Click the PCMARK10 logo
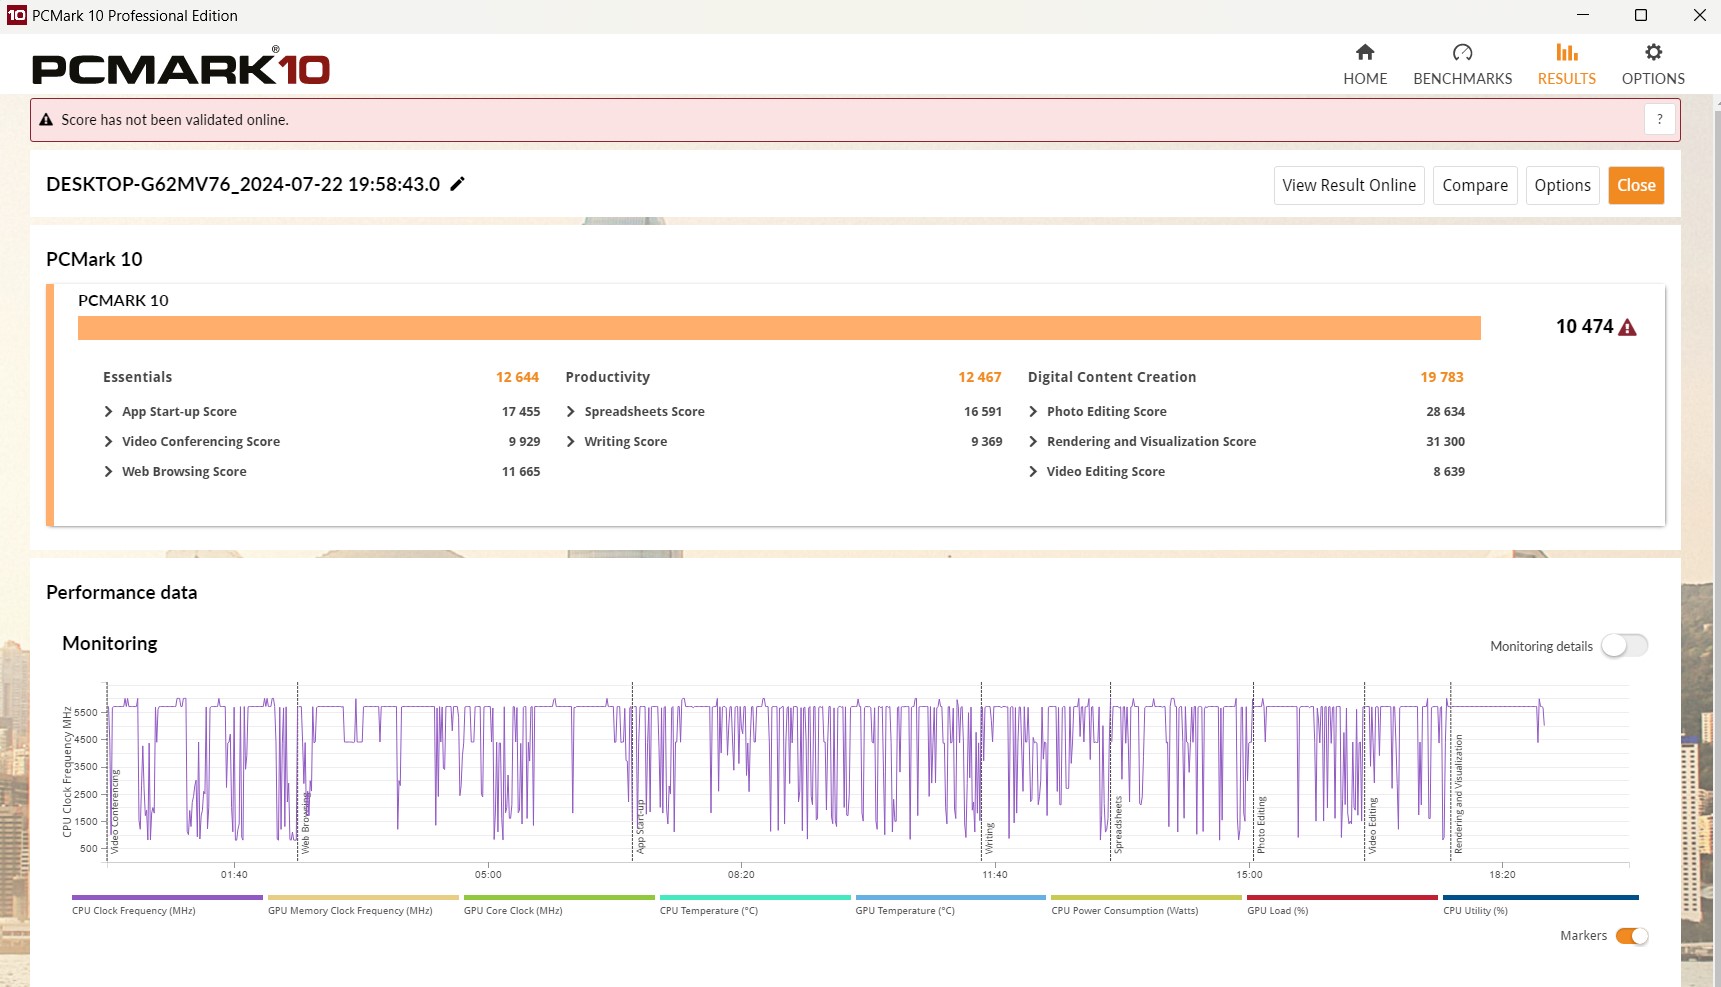Viewport: 1721px width, 987px height. pyautogui.click(x=181, y=67)
